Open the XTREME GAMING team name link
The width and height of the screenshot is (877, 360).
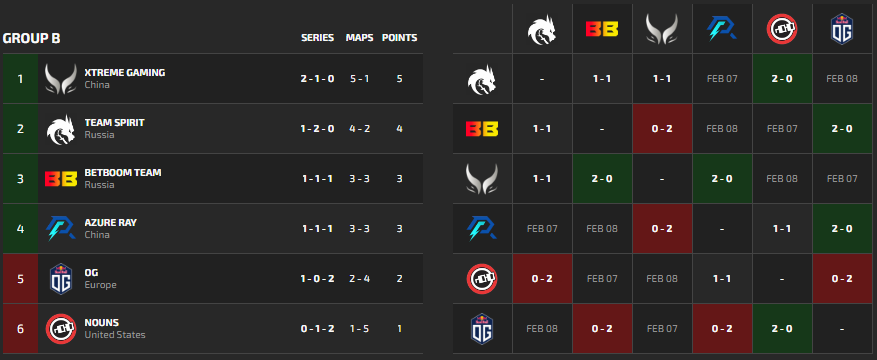[x=124, y=73]
